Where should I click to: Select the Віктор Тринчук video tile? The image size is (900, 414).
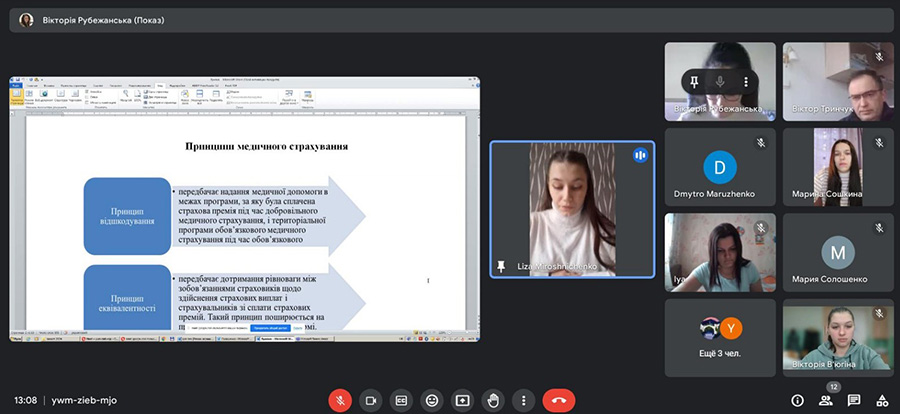click(x=838, y=82)
